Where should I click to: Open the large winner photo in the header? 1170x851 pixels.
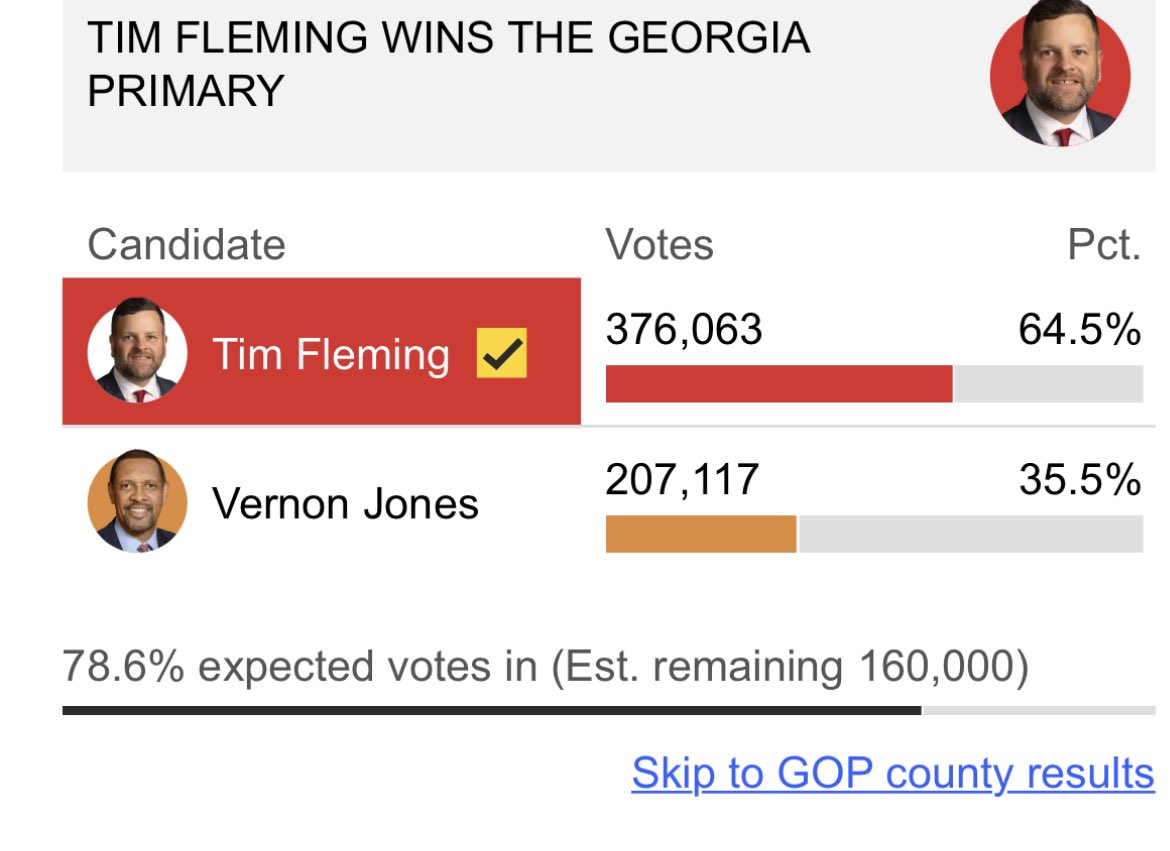point(1060,73)
